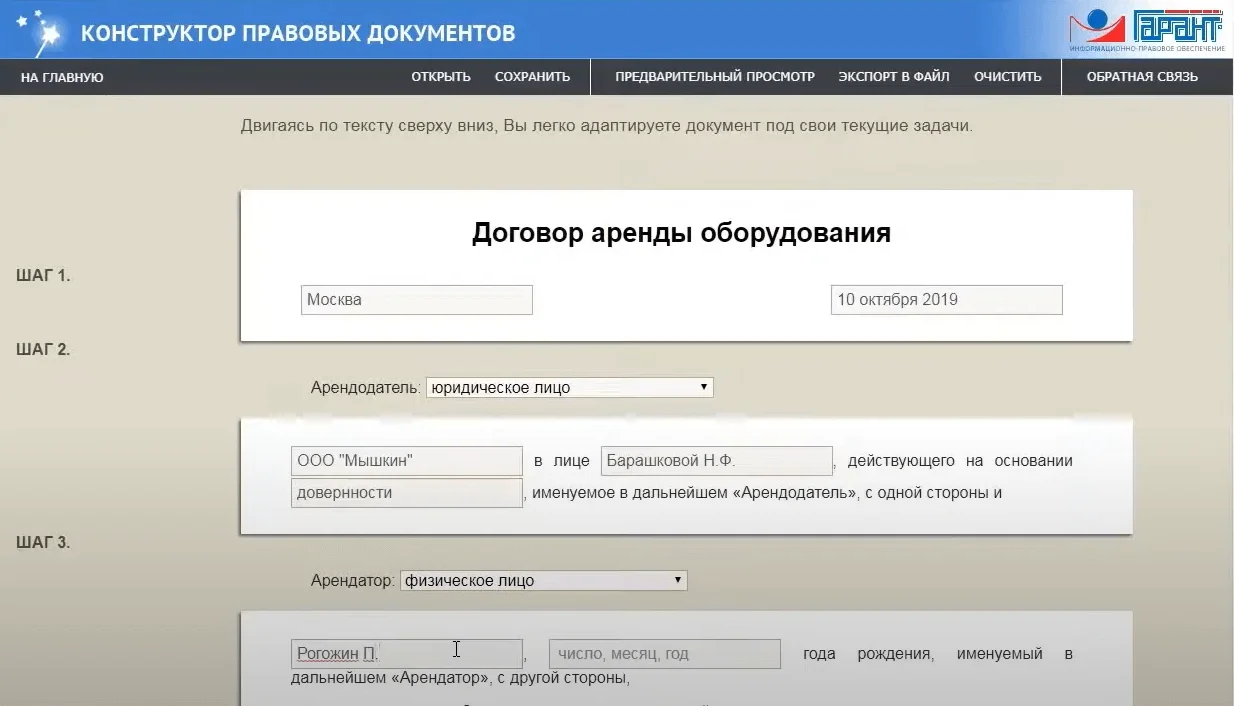The image size is (1234, 706).
Task: Click the Рогожин П. tenant name field
Action: coord(407,654)
